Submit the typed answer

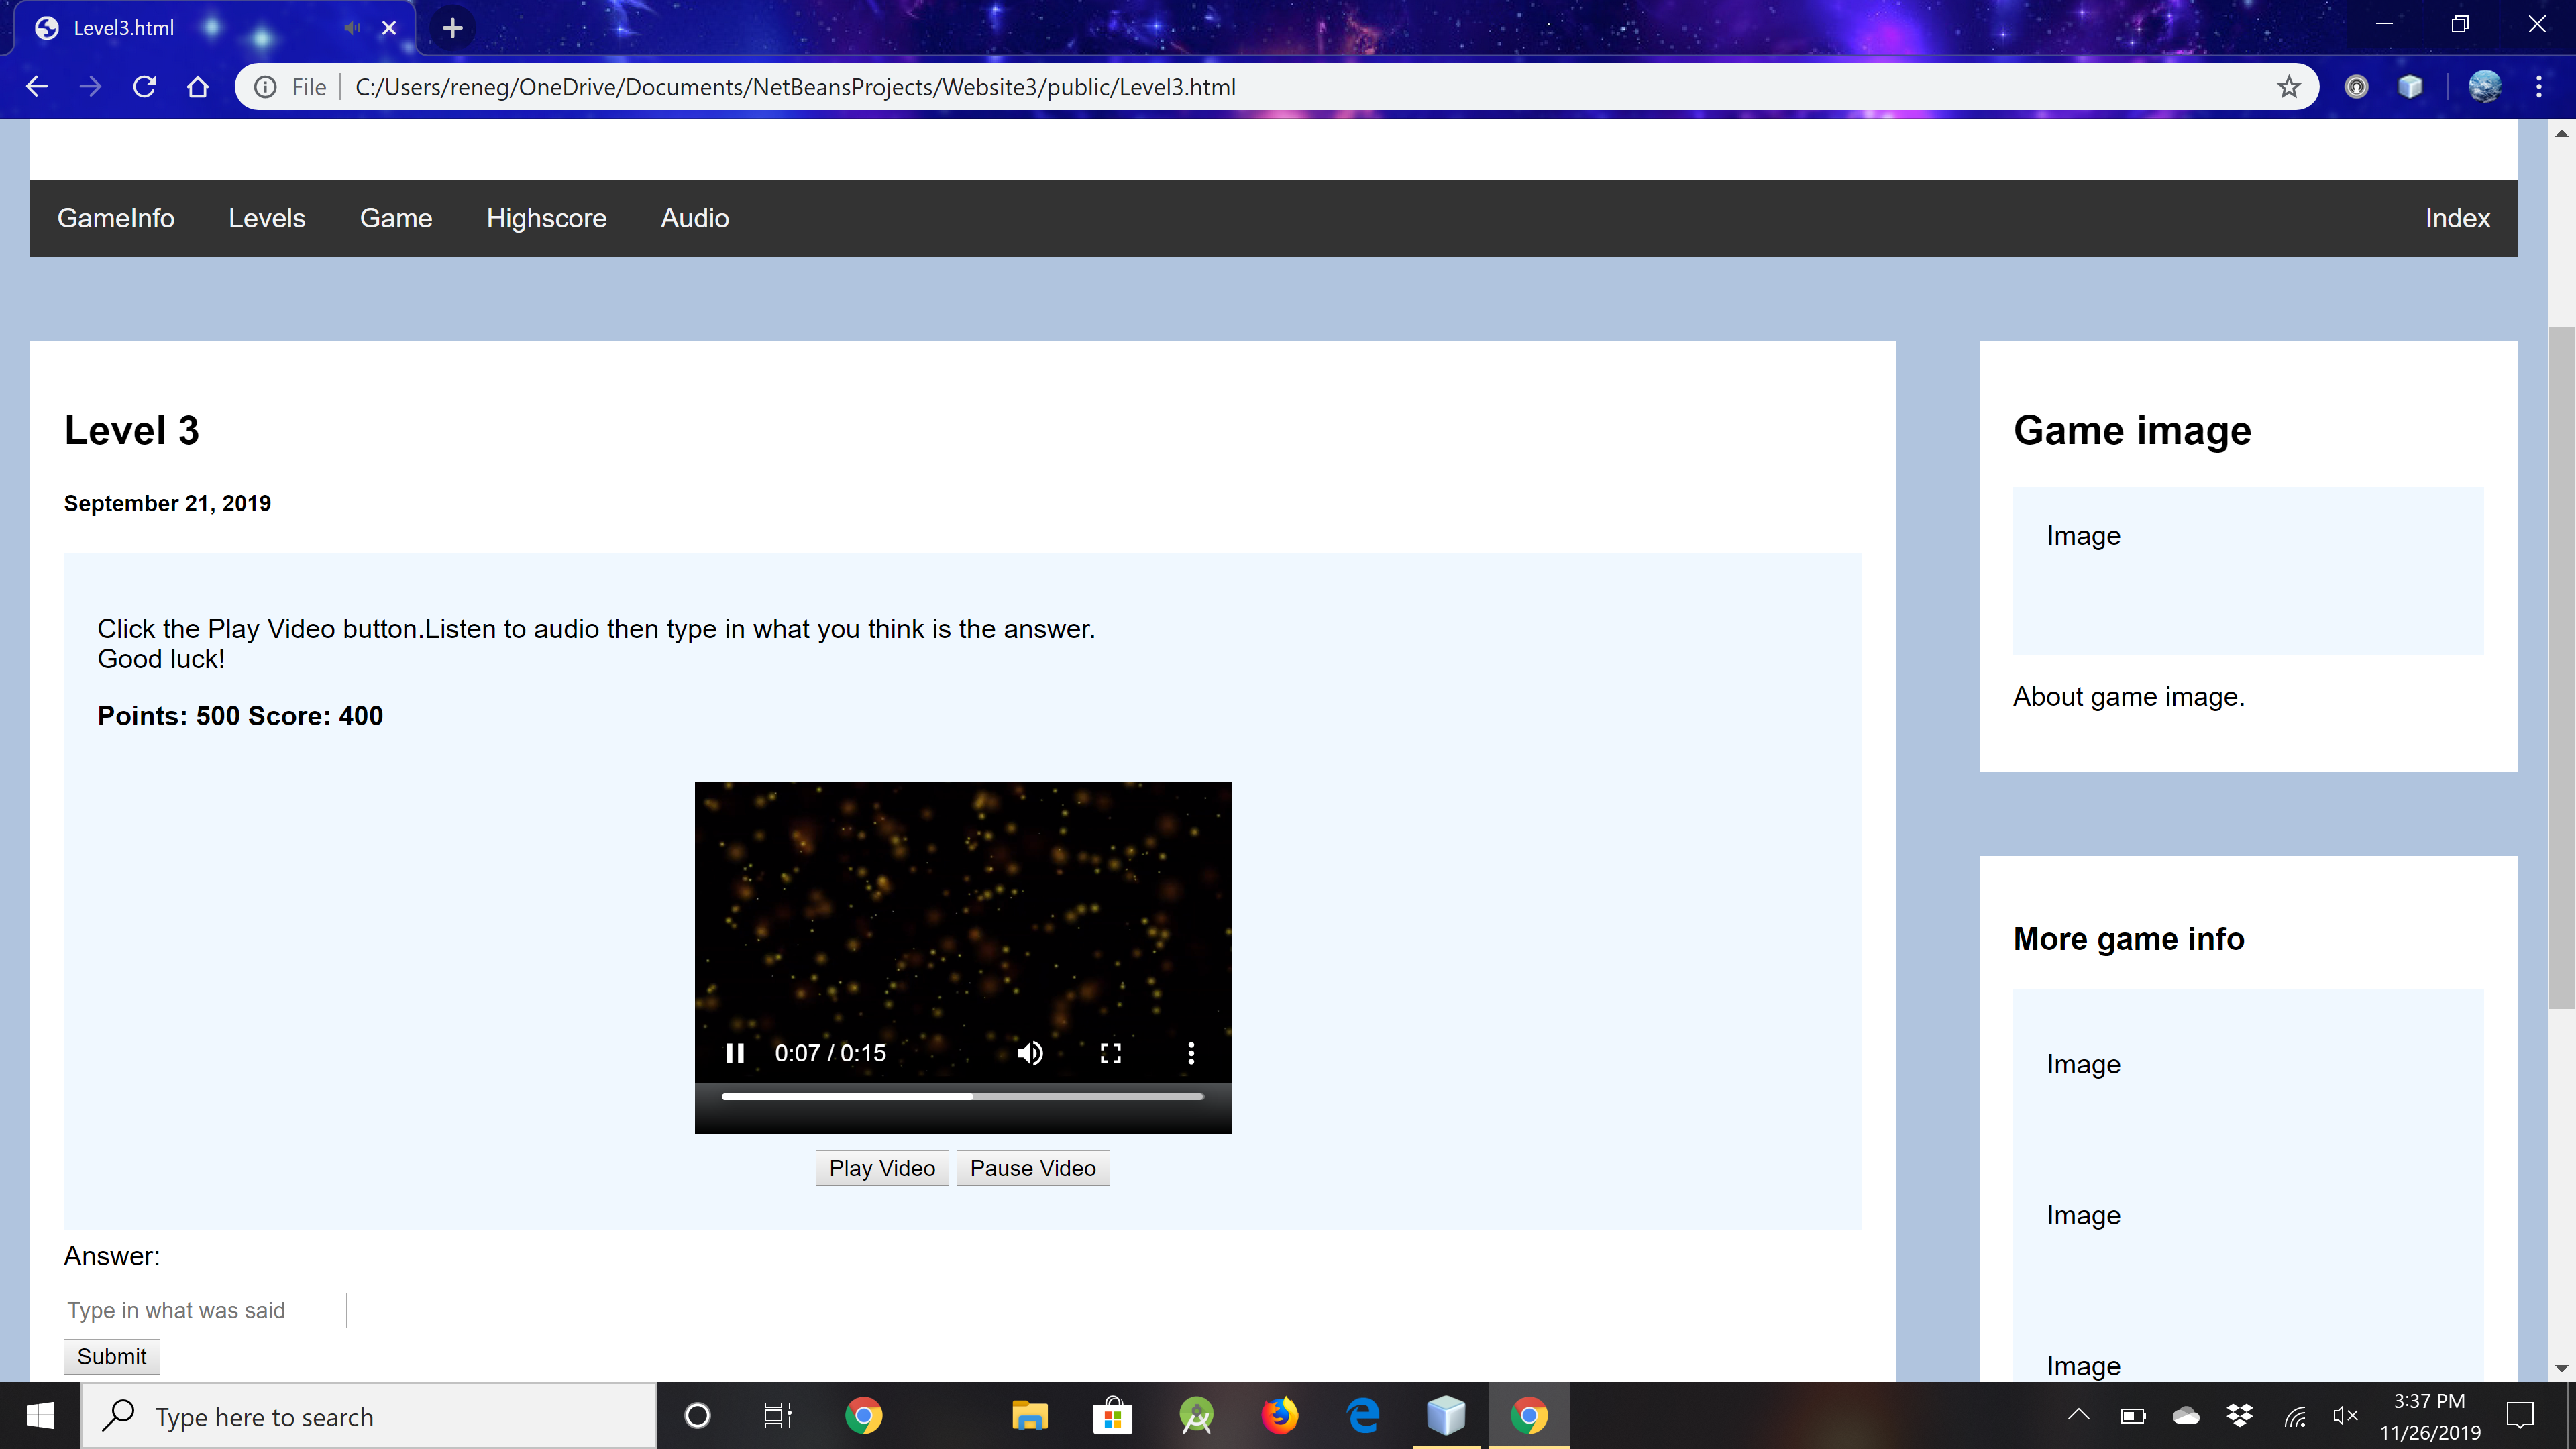pos(111,1357)
